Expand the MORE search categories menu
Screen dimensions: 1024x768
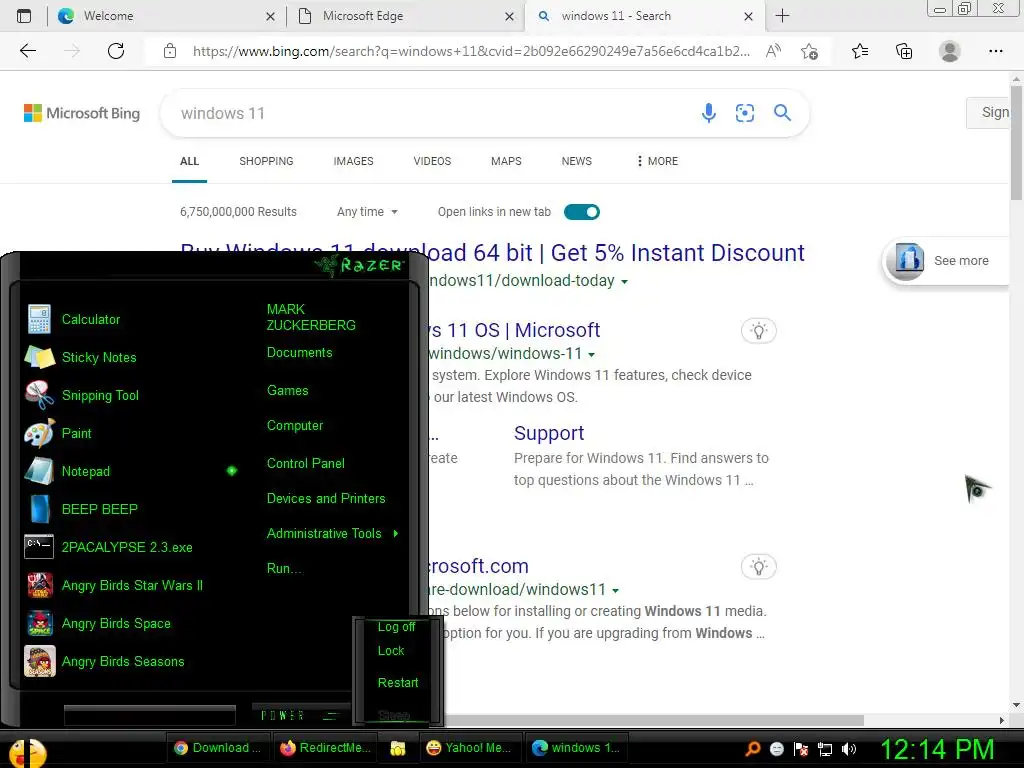(x=657, y=161)
